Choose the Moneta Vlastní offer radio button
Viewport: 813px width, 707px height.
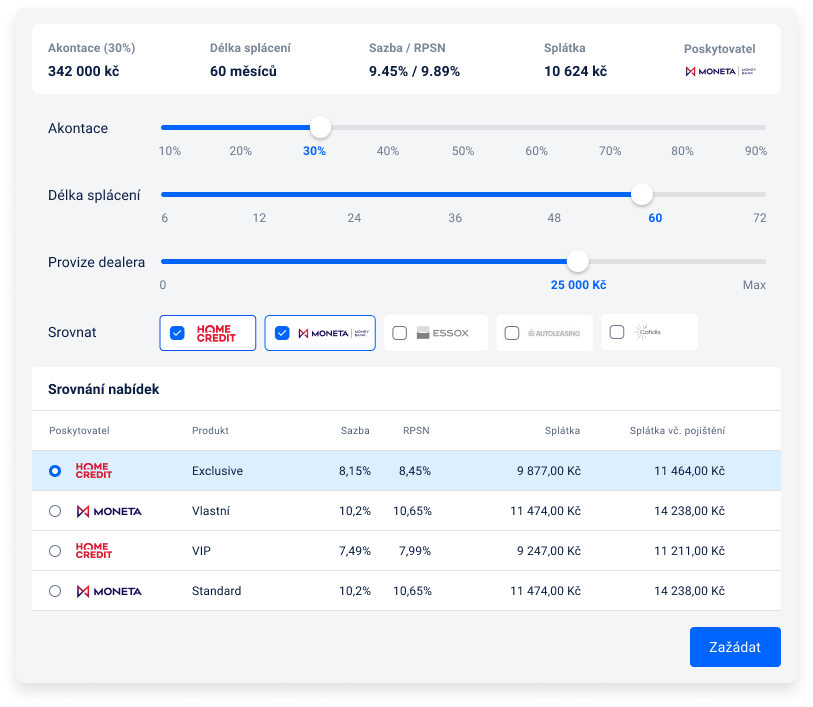55,511
